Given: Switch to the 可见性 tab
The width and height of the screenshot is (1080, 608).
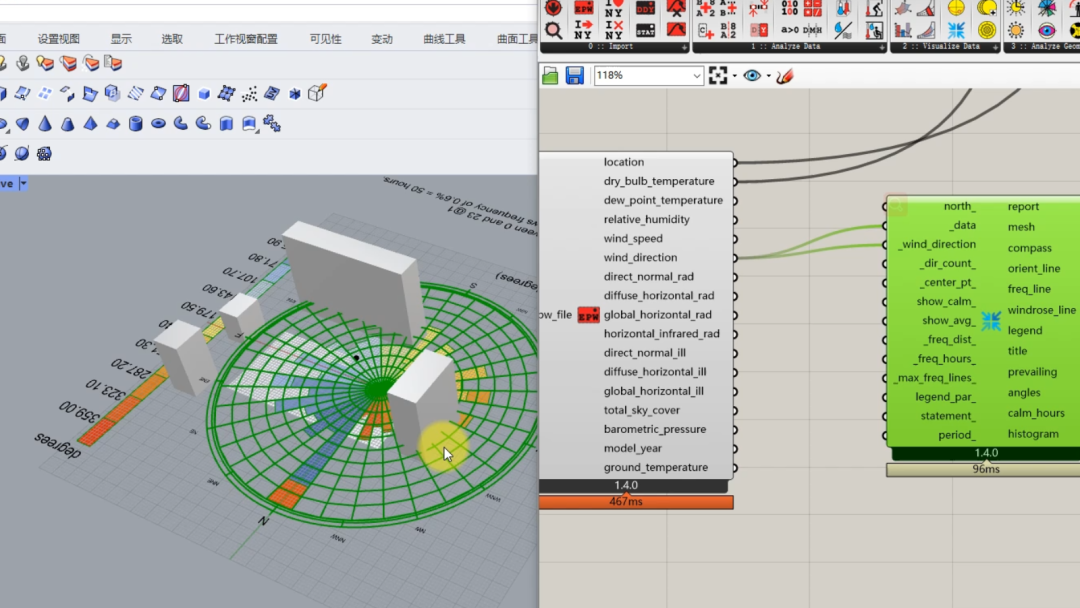Looking at the screenshot, I should coord(325,39).
